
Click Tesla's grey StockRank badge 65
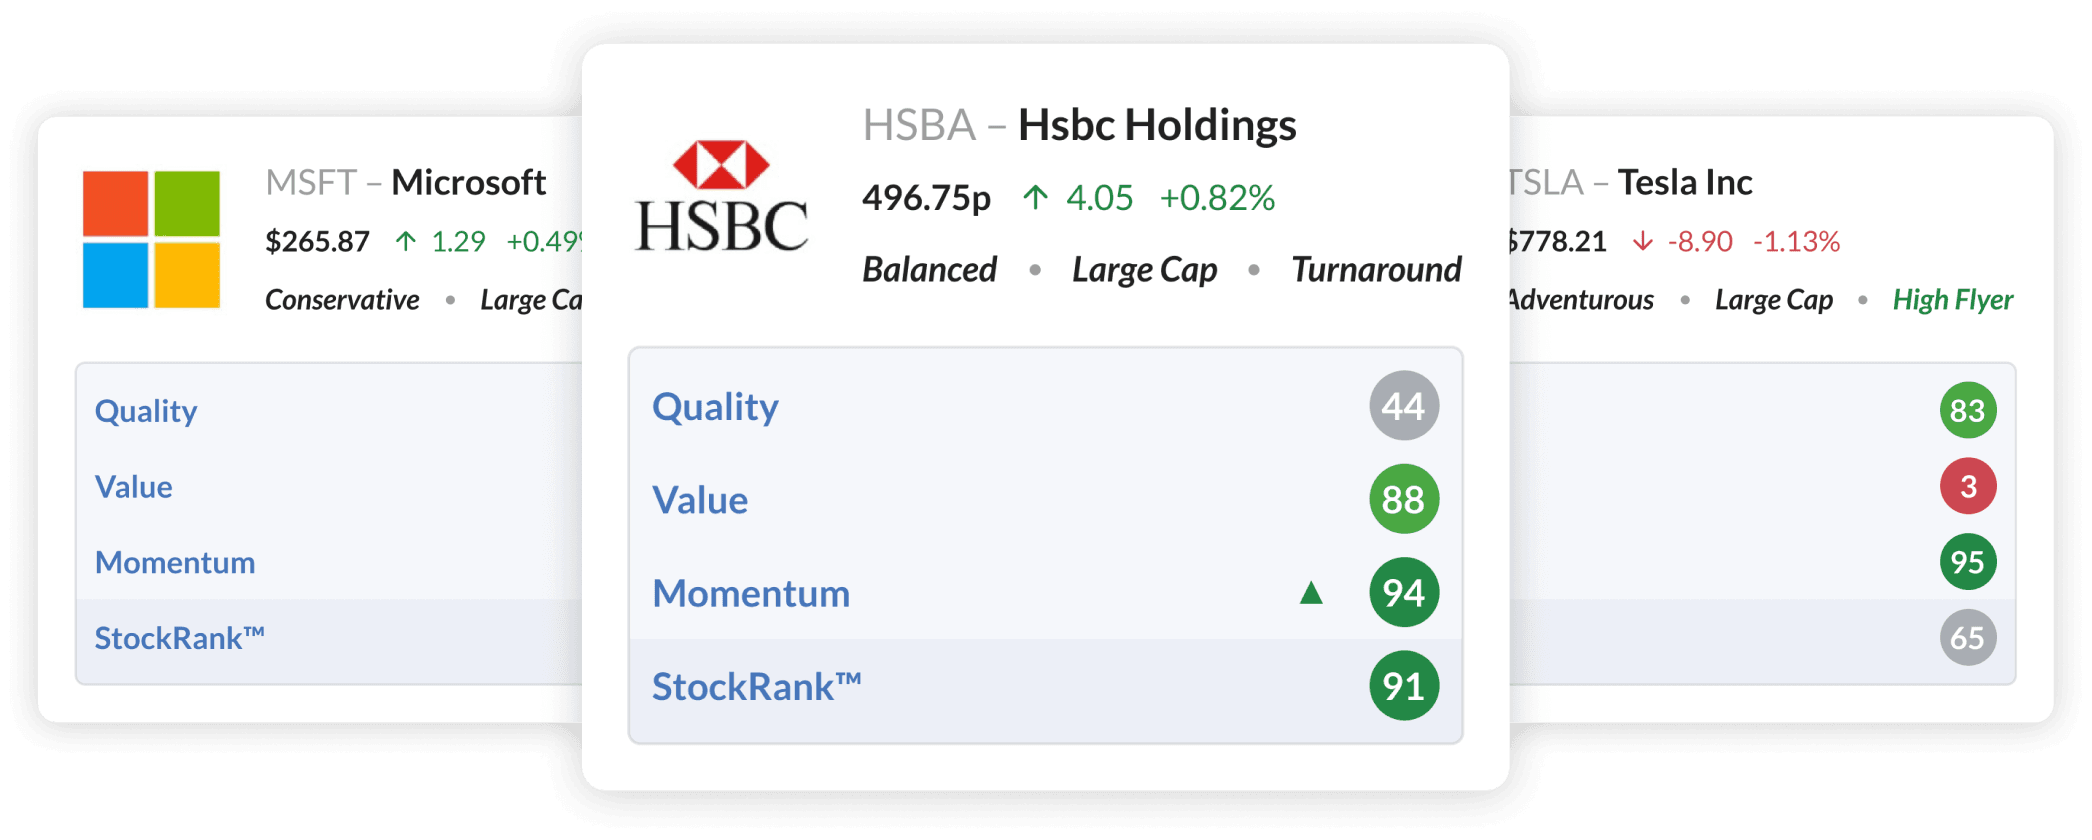click(x=1966, y=637)
